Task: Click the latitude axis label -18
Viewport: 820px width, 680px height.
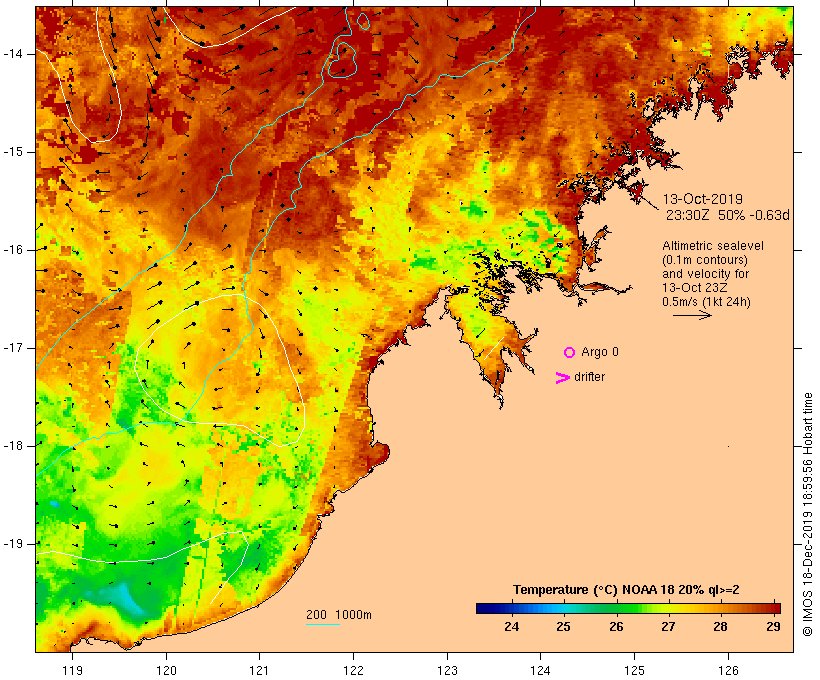Action: tap(13, 446)
